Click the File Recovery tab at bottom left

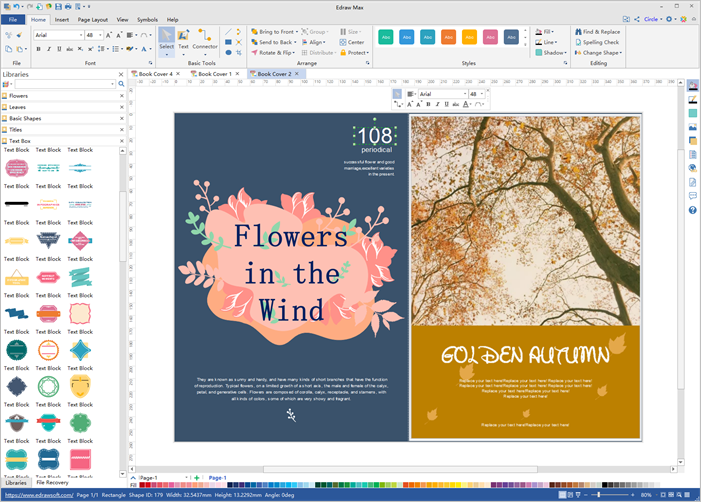pyautogui.click(x=52, y=483)
